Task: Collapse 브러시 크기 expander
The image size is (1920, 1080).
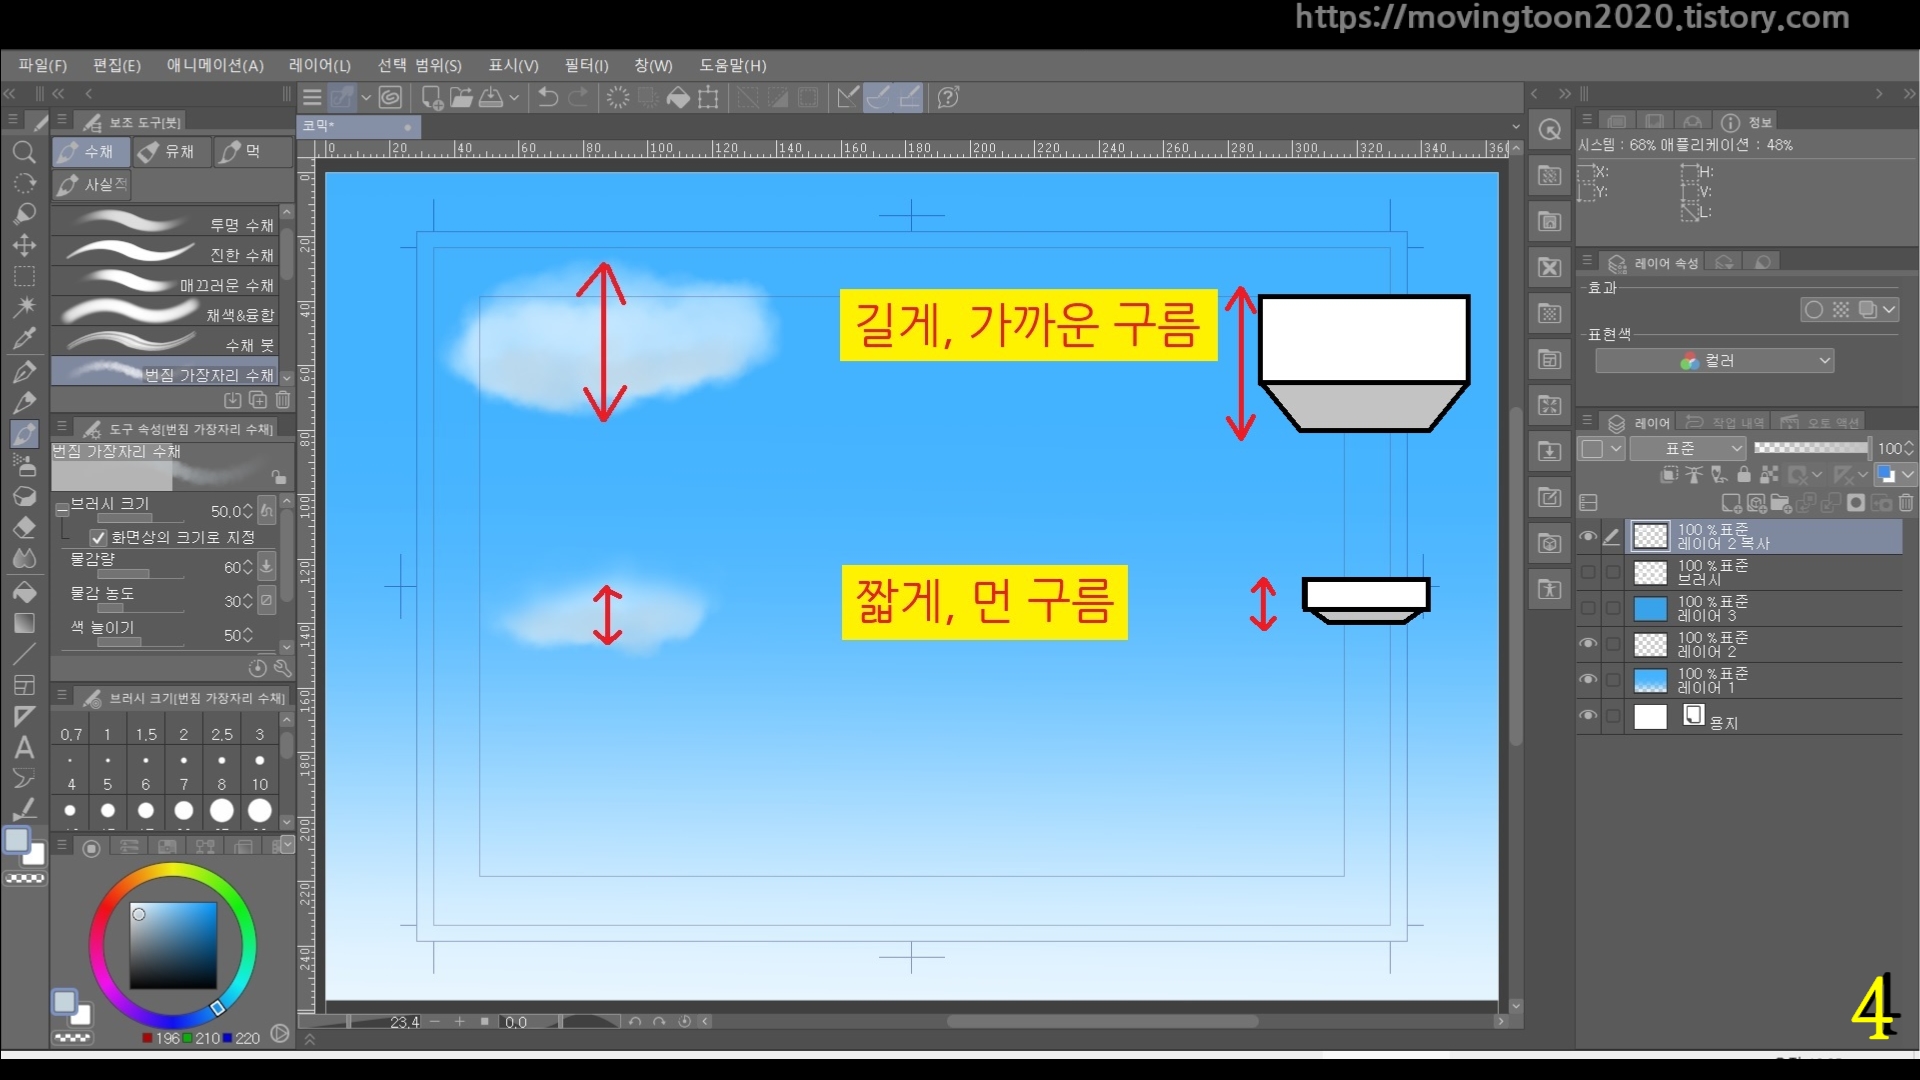Action: coord(62,508)
